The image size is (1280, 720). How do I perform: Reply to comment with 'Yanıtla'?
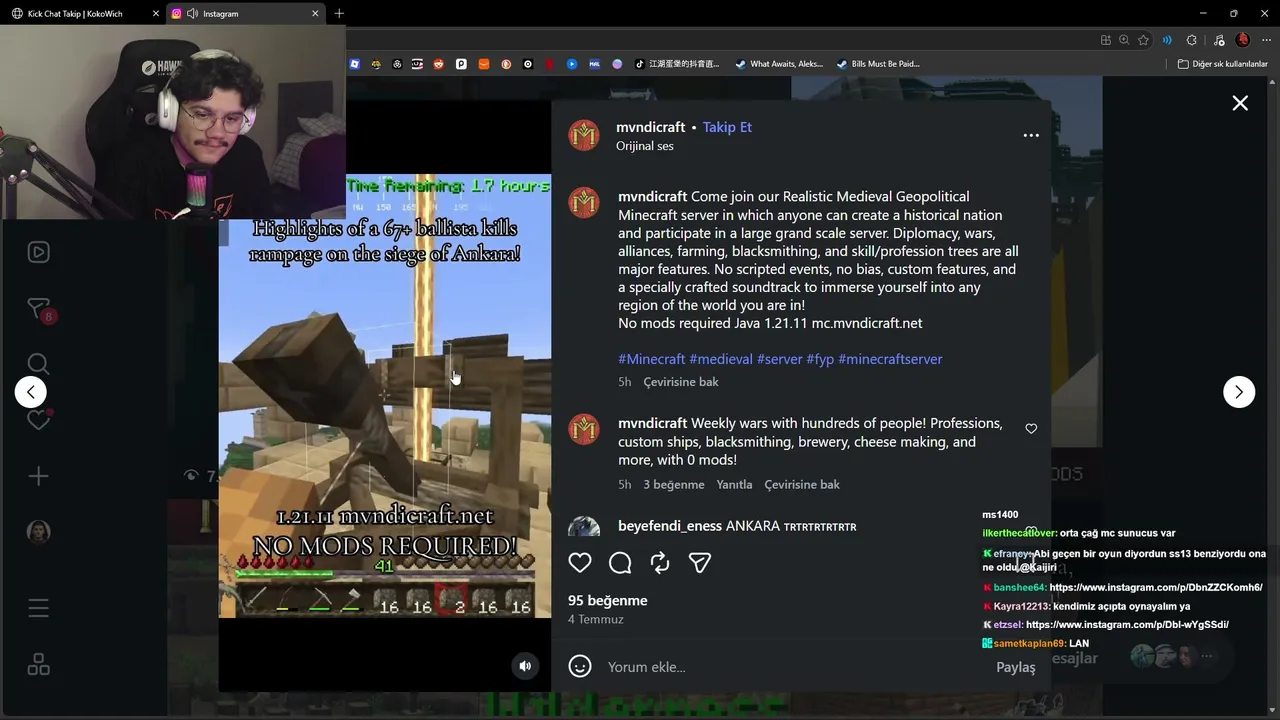click(x=734, y=485)
